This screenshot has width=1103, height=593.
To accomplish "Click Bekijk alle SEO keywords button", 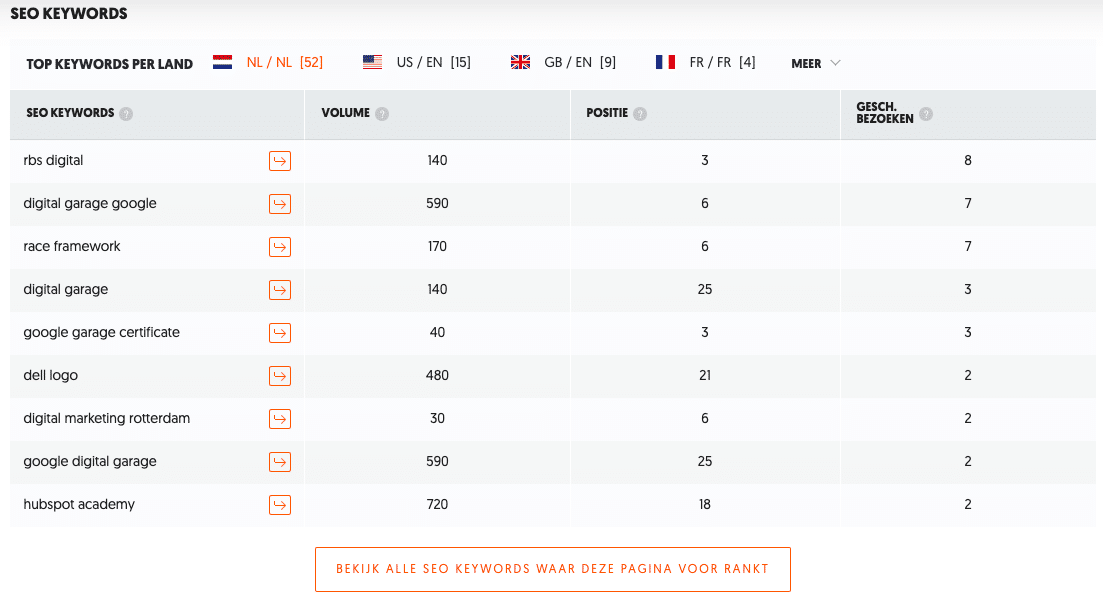I will (x=553, y=569).
